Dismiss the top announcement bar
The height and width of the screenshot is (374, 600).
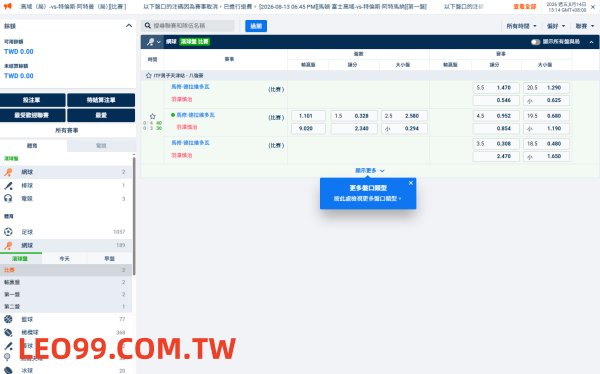coord(593,7)
